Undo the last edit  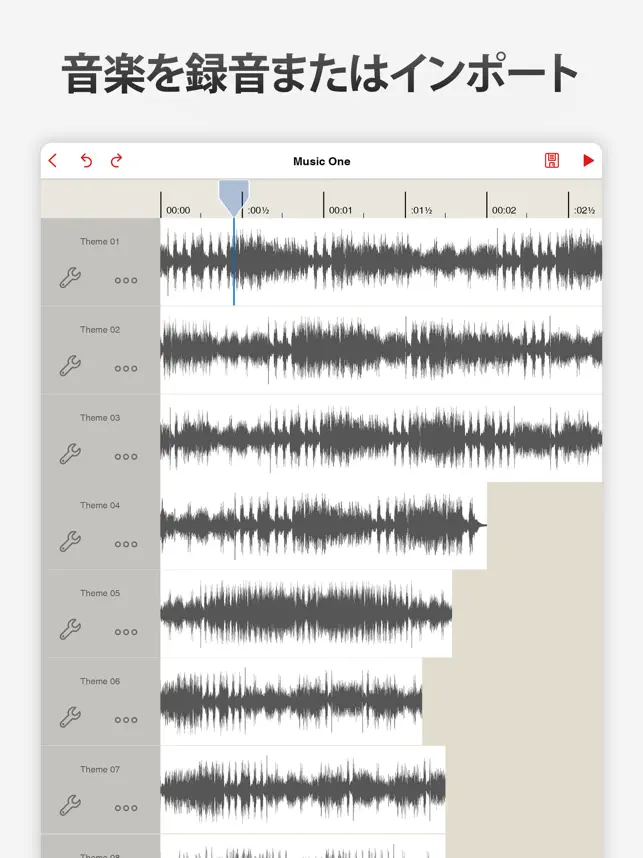(86, 160)
